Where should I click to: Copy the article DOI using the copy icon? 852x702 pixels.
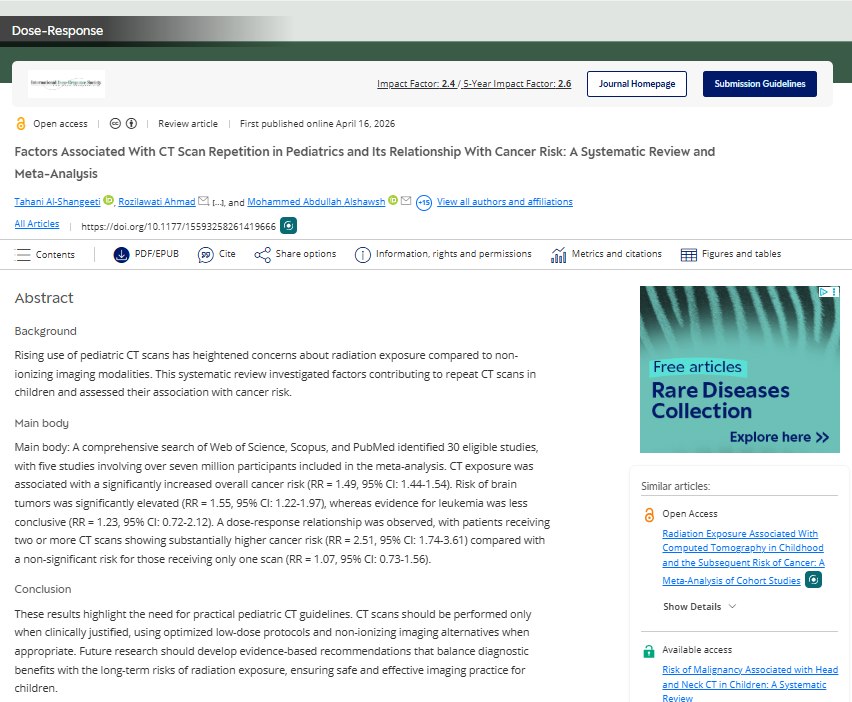click(288, 225)
